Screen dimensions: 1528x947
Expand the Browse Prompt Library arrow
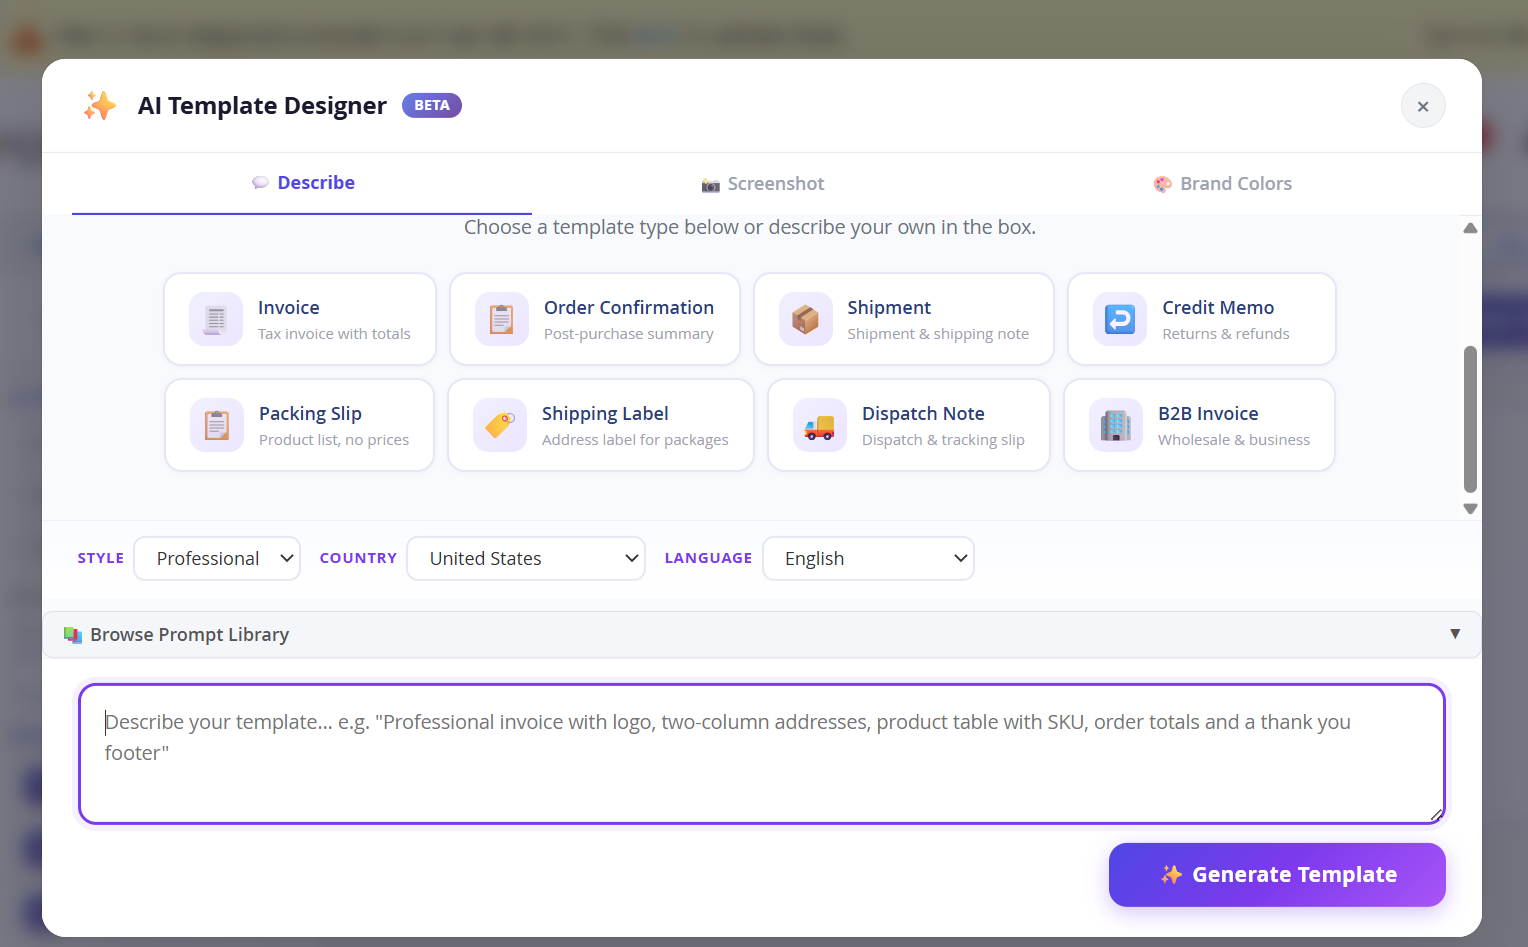(1455, 634)
